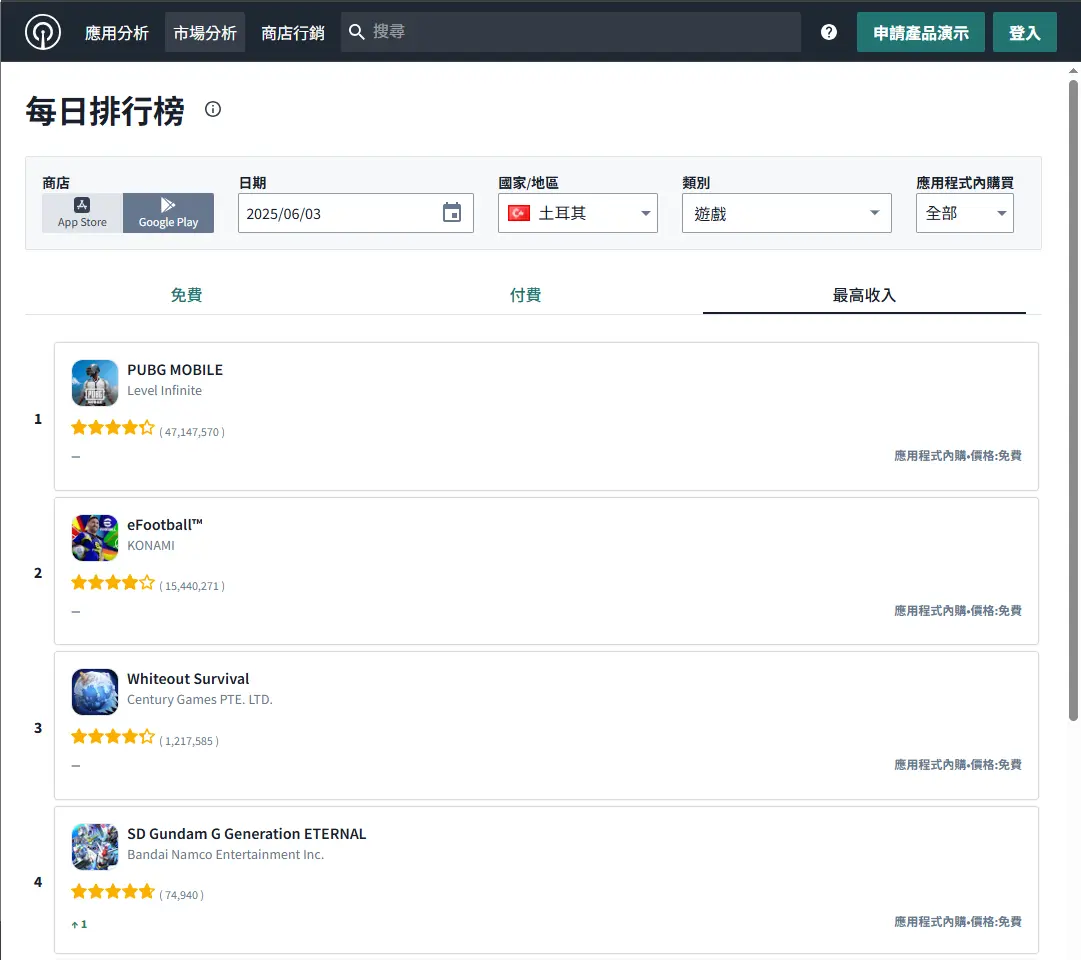Click the Century Games PTE. LTD. publisher
Image resolution: width=1081 pixels, height=960 pixels.
click(x=200, y=699)
